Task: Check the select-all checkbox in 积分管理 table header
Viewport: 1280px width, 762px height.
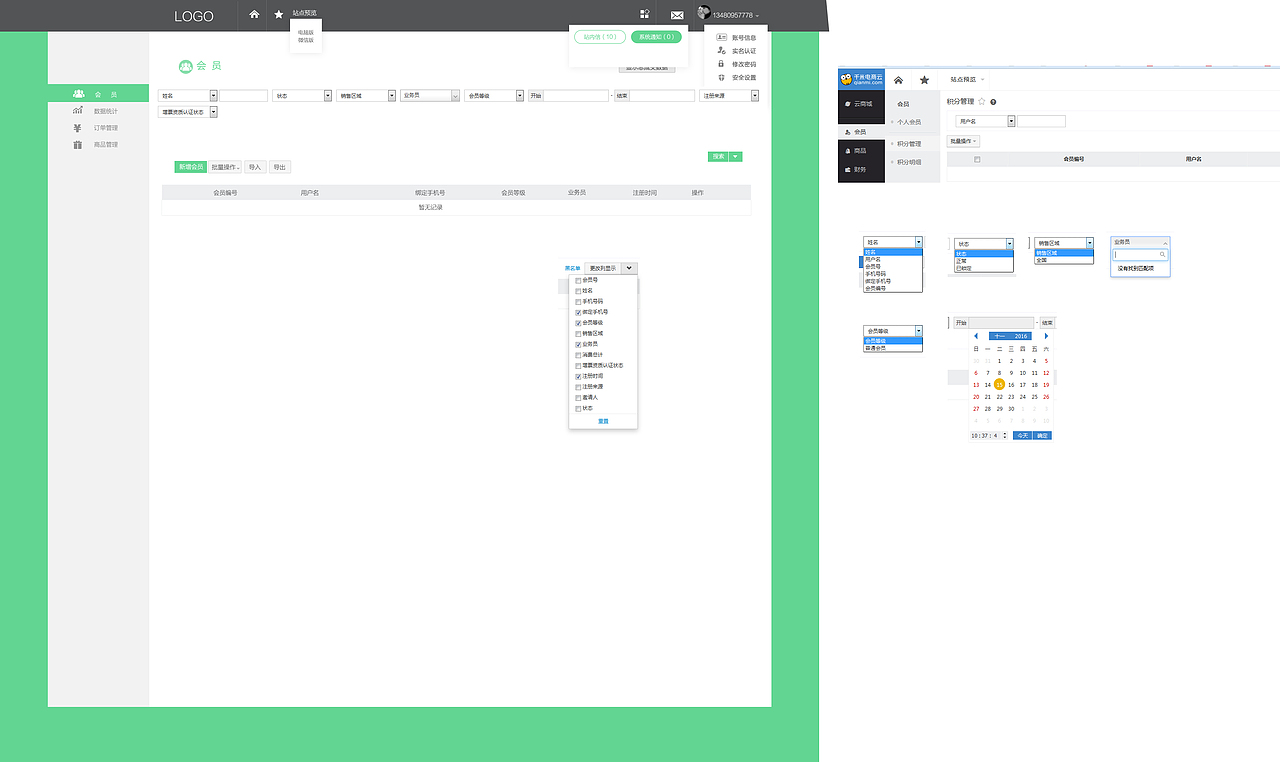Action: click(x=977, y=159)
